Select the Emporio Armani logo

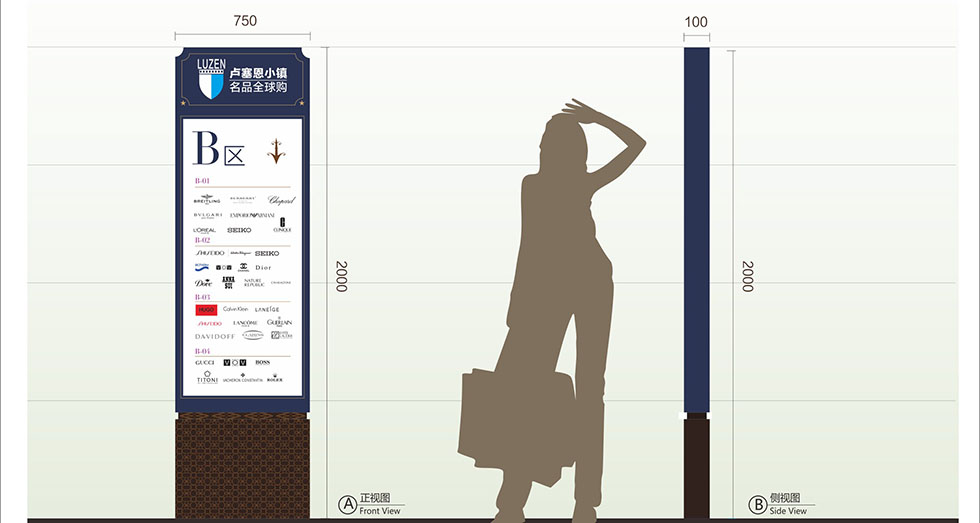point(252,215)
